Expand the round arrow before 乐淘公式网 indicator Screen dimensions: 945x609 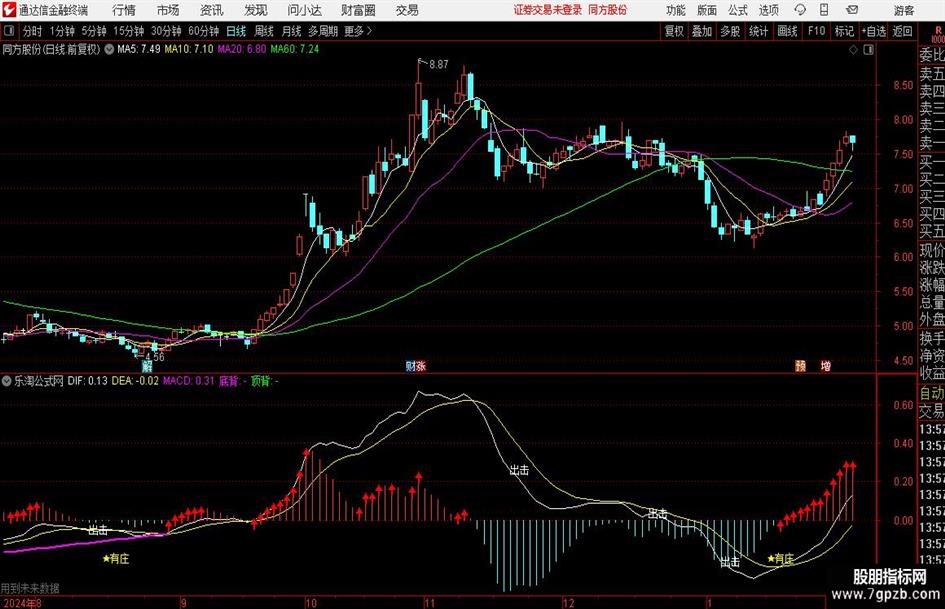[x=7, y=381]
